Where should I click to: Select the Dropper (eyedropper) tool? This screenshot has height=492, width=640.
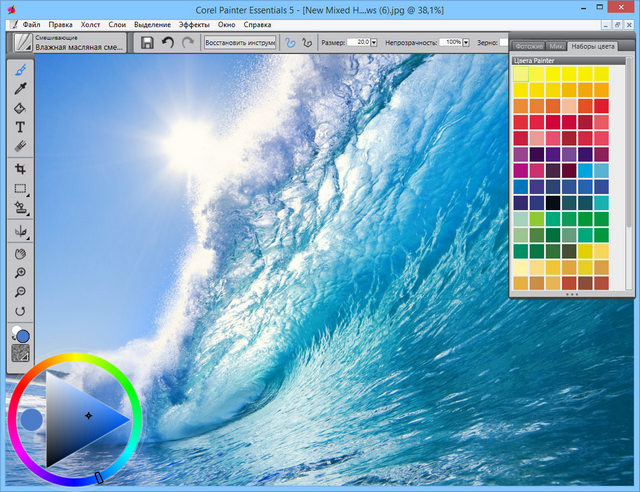click(x=20, y=90)
